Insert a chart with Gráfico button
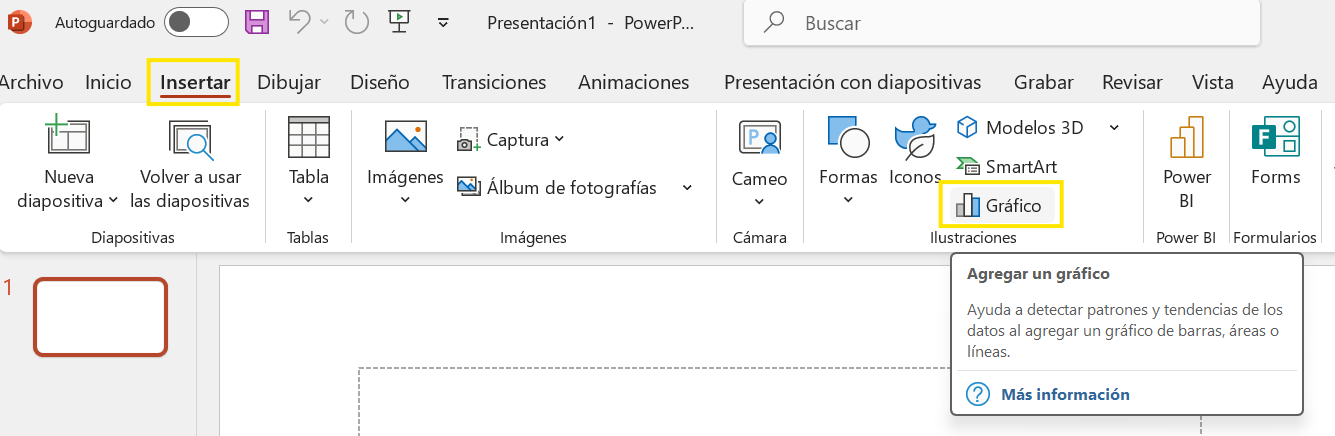Viewport: 1335px width, 436px height. [x=1001, y=206]
